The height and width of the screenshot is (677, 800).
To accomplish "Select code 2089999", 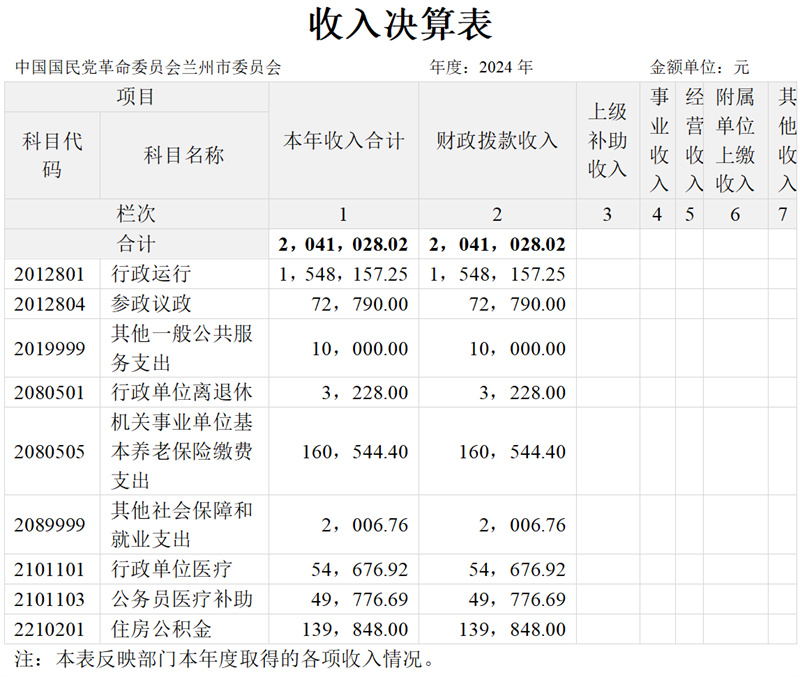I will point(49,525).
